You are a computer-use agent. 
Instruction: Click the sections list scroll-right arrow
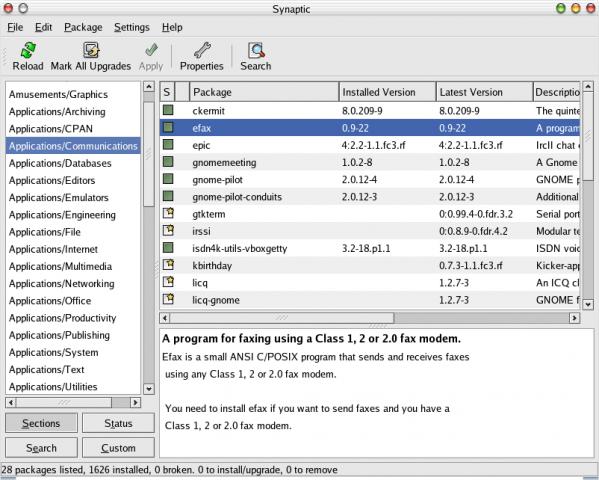(x=135, y=402)
